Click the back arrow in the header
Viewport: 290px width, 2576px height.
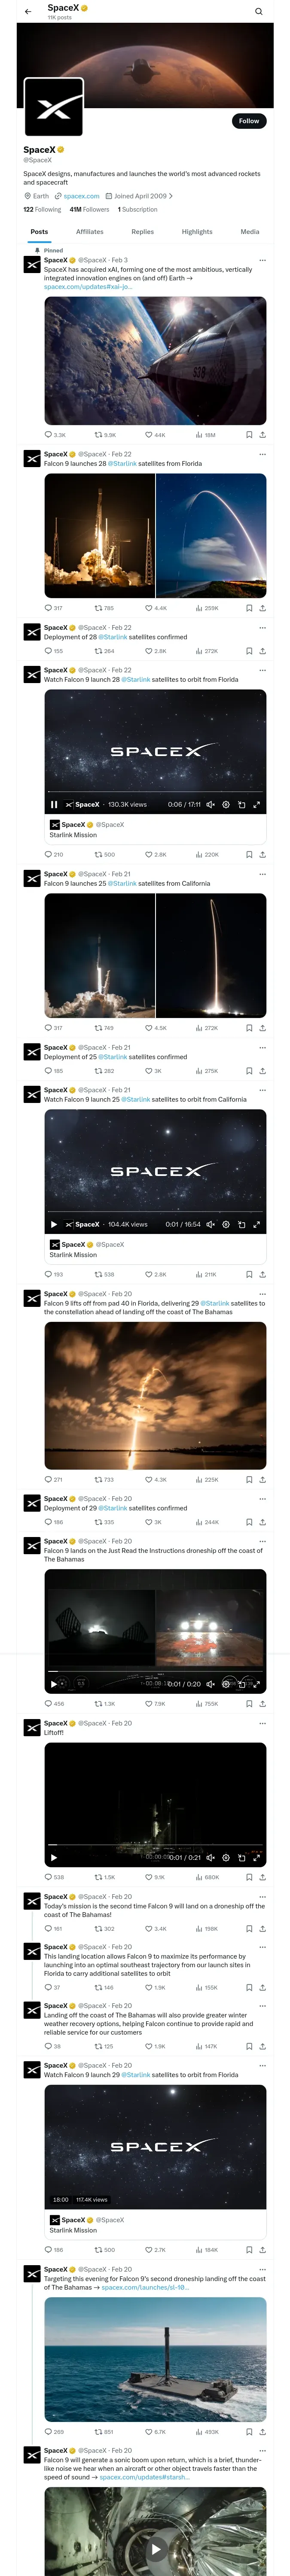point(28,12)
